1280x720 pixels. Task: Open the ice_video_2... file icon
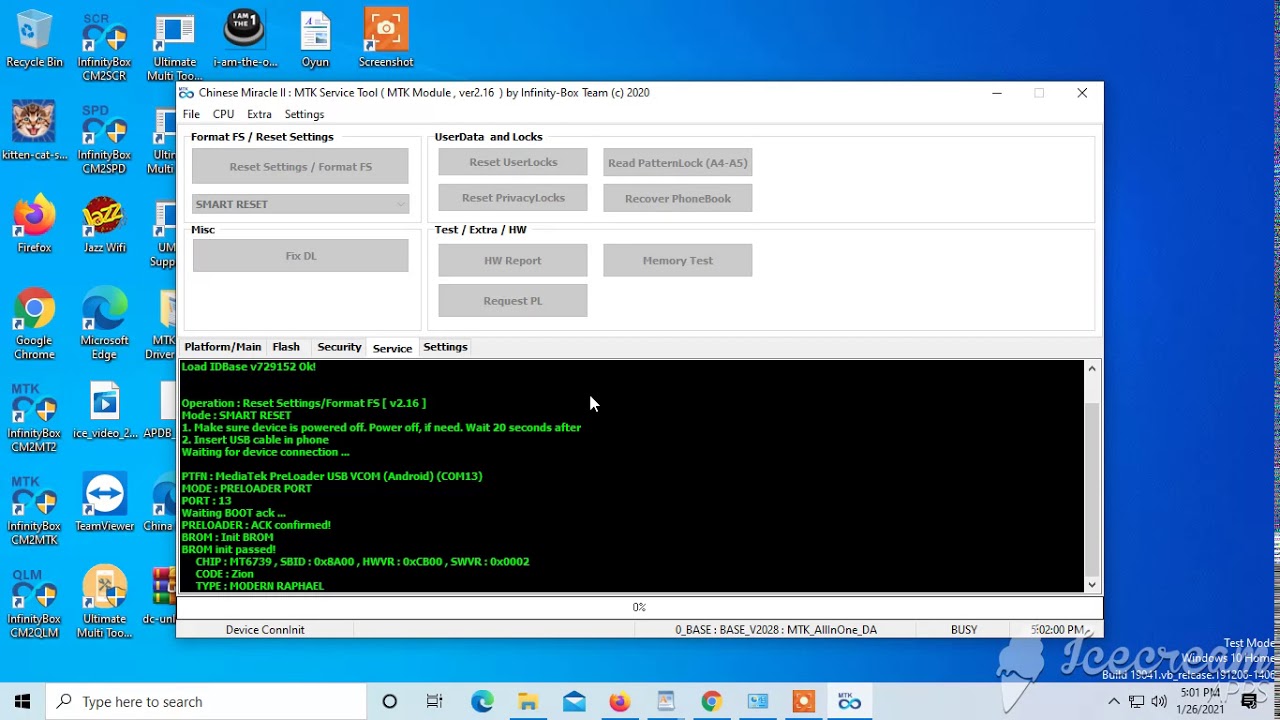coord(104,410)
